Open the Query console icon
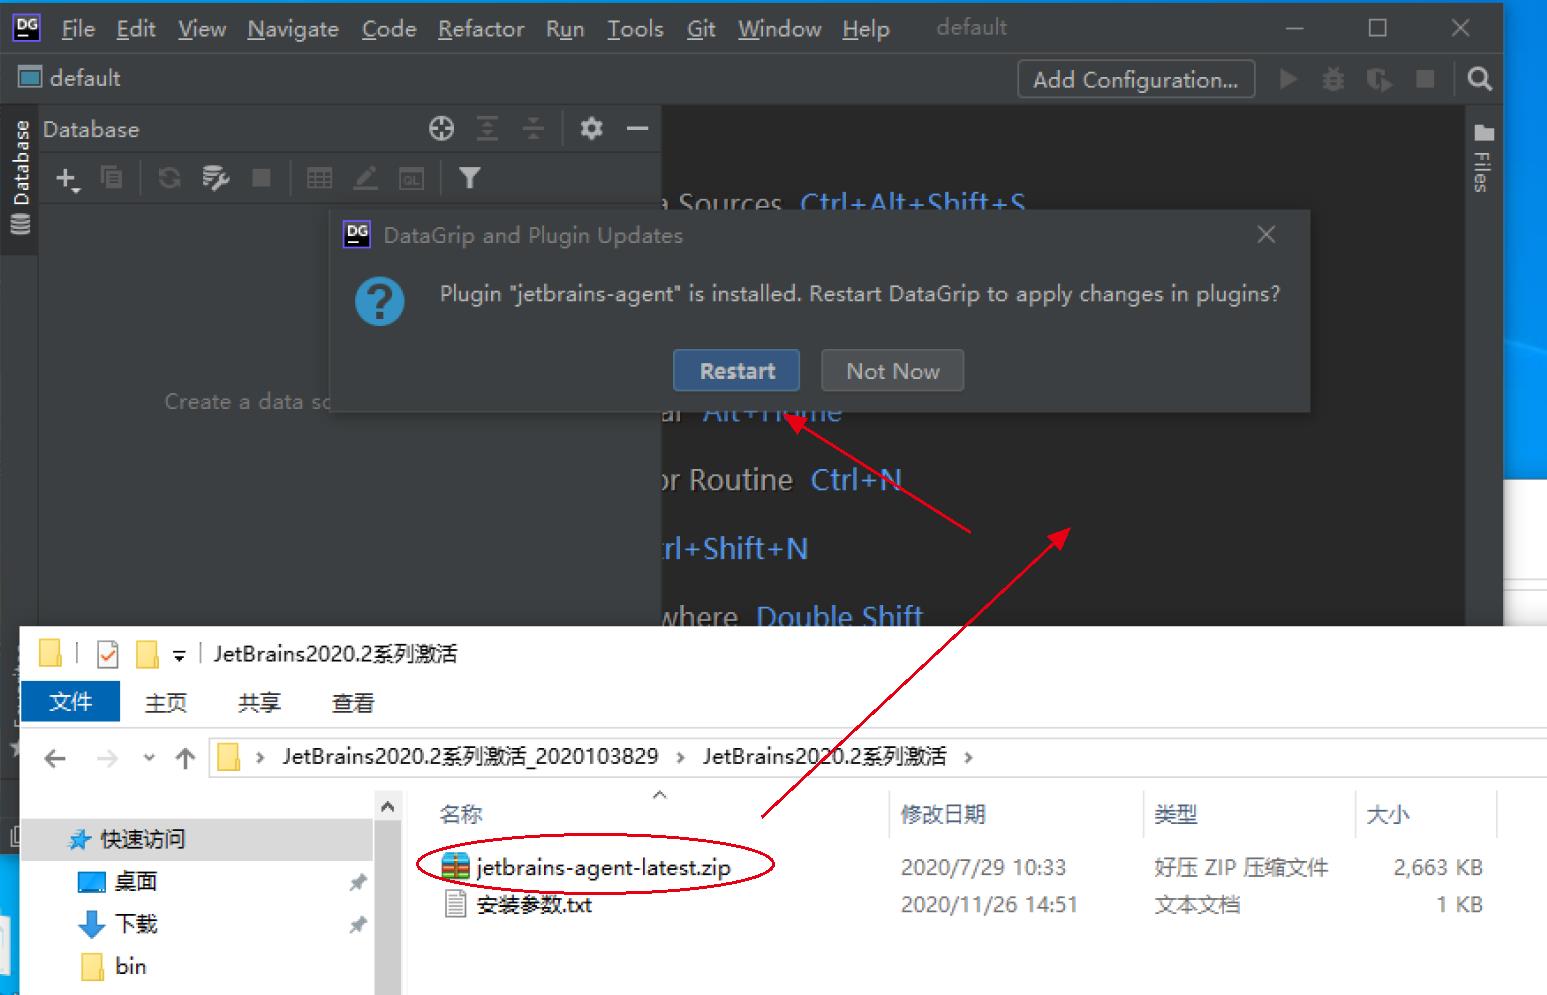Screen dimensions: 1547x995 click(411, 178)
